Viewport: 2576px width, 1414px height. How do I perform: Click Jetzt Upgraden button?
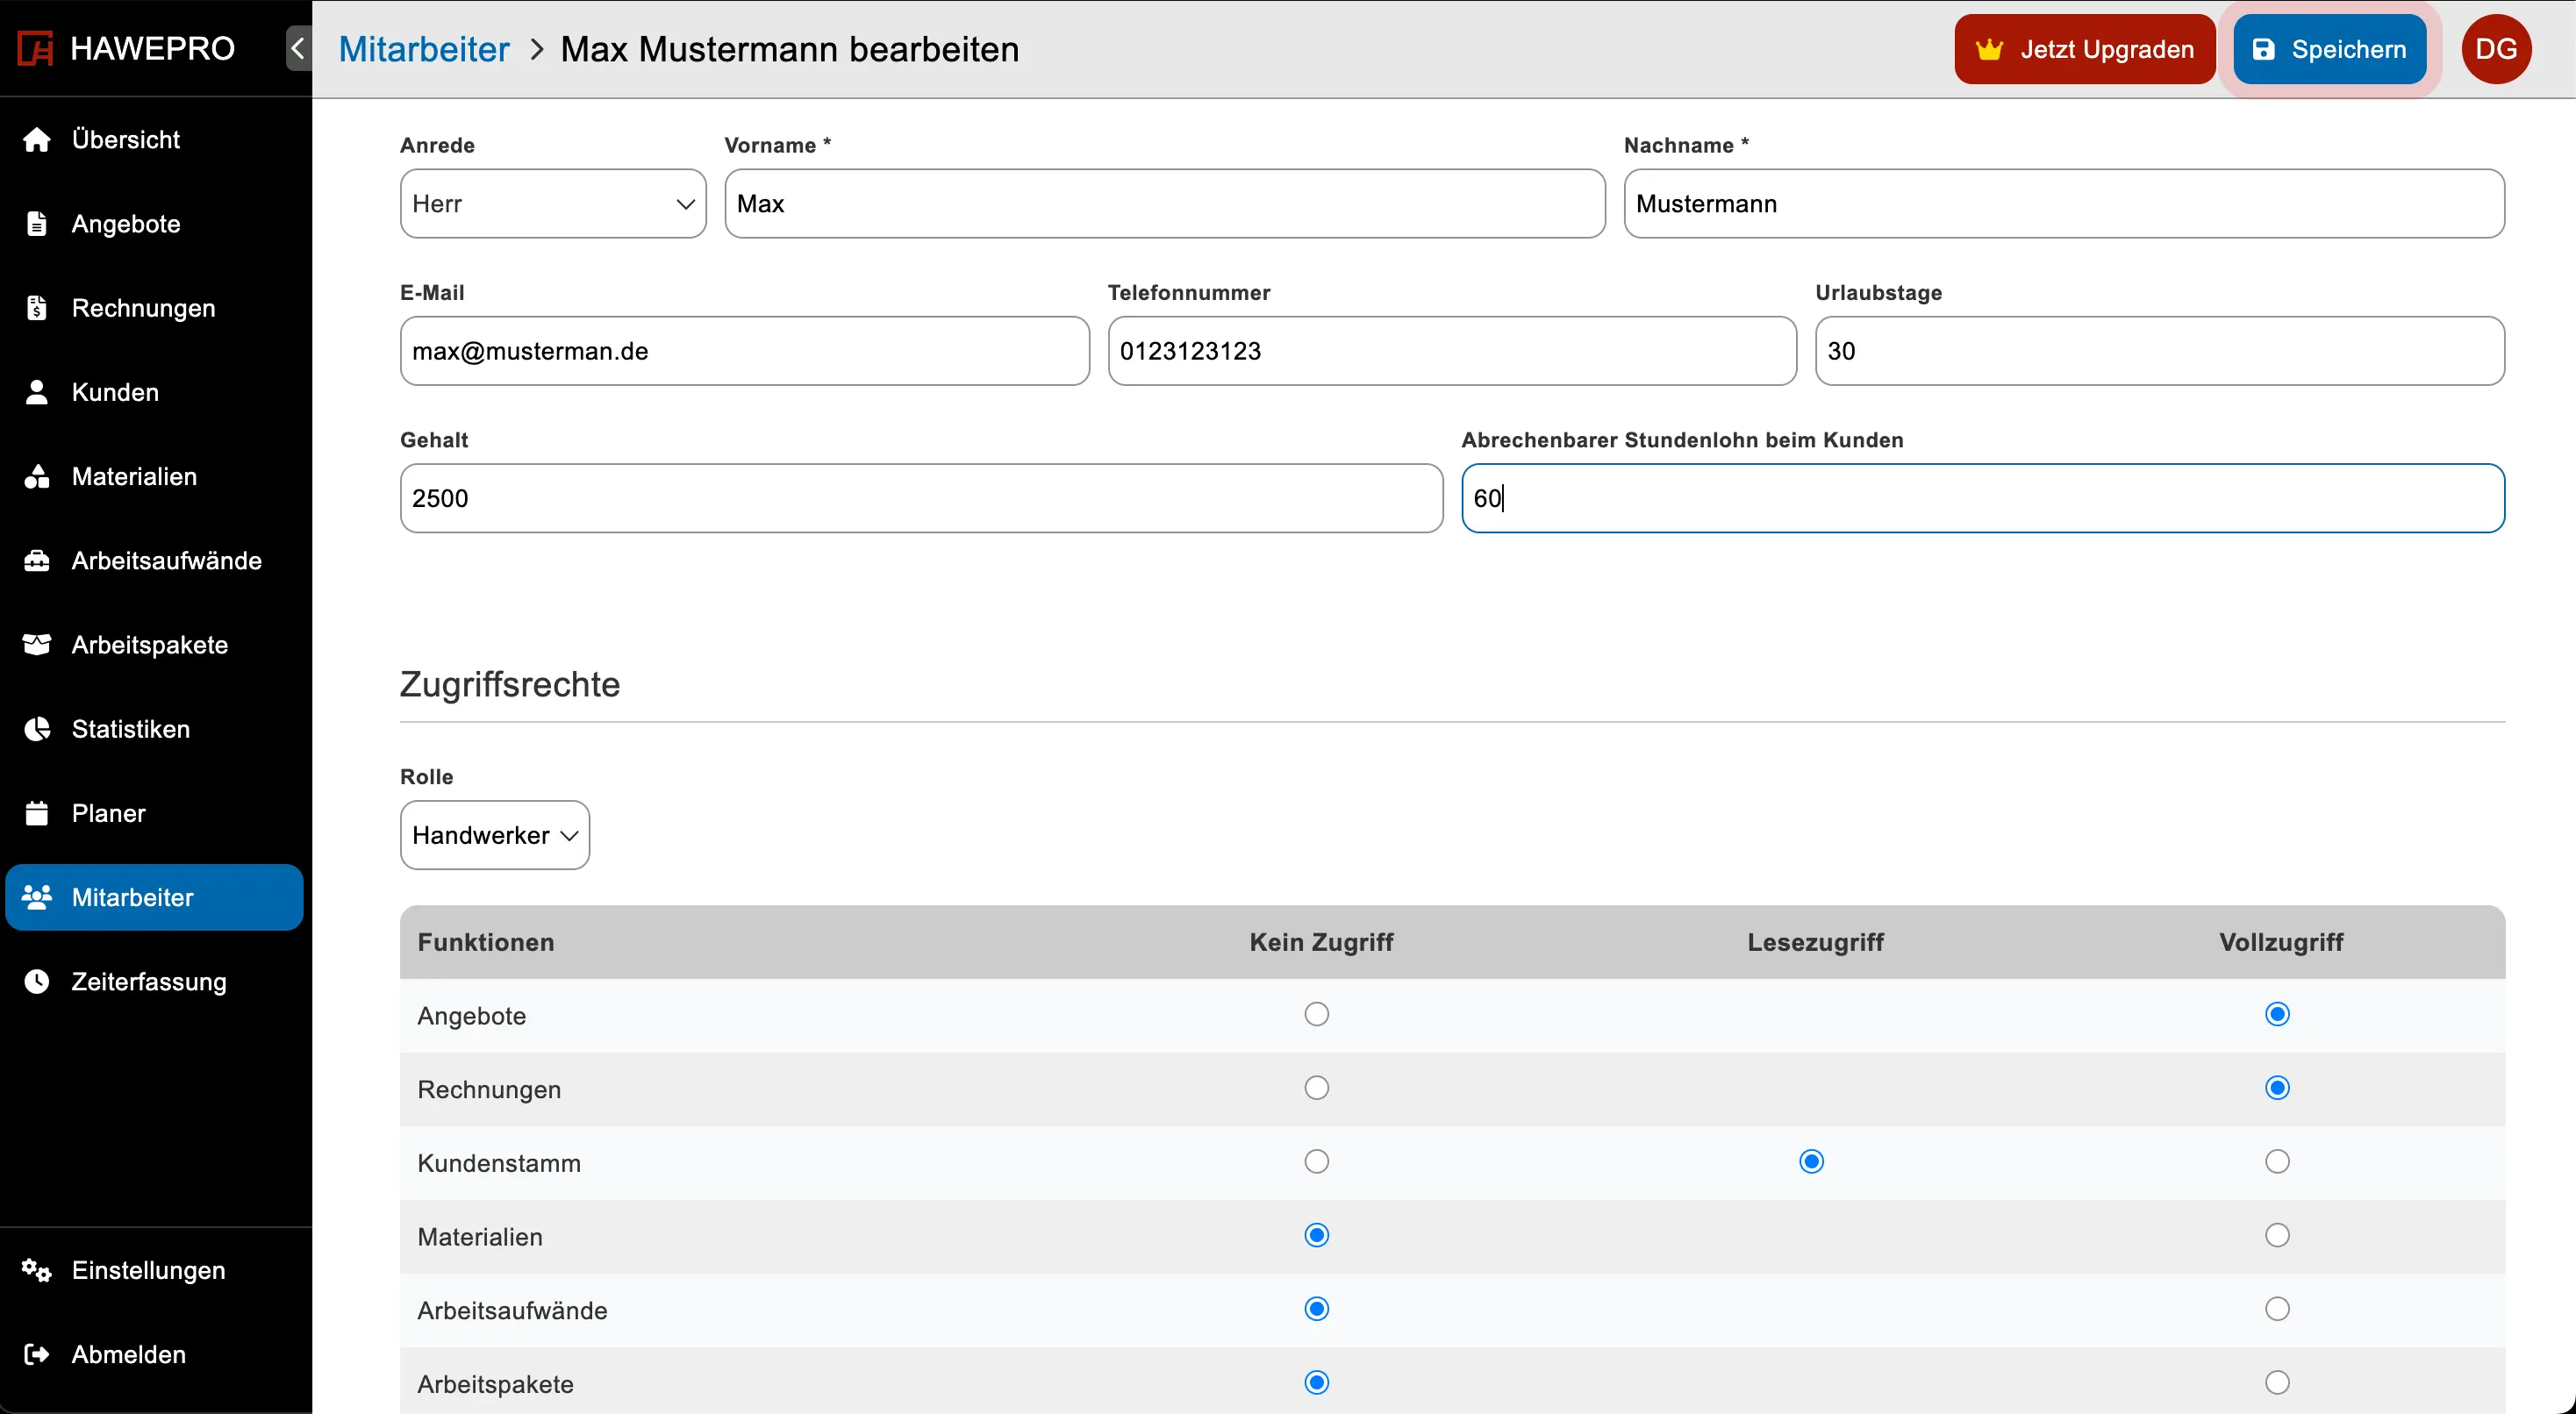coord(2085,49)
